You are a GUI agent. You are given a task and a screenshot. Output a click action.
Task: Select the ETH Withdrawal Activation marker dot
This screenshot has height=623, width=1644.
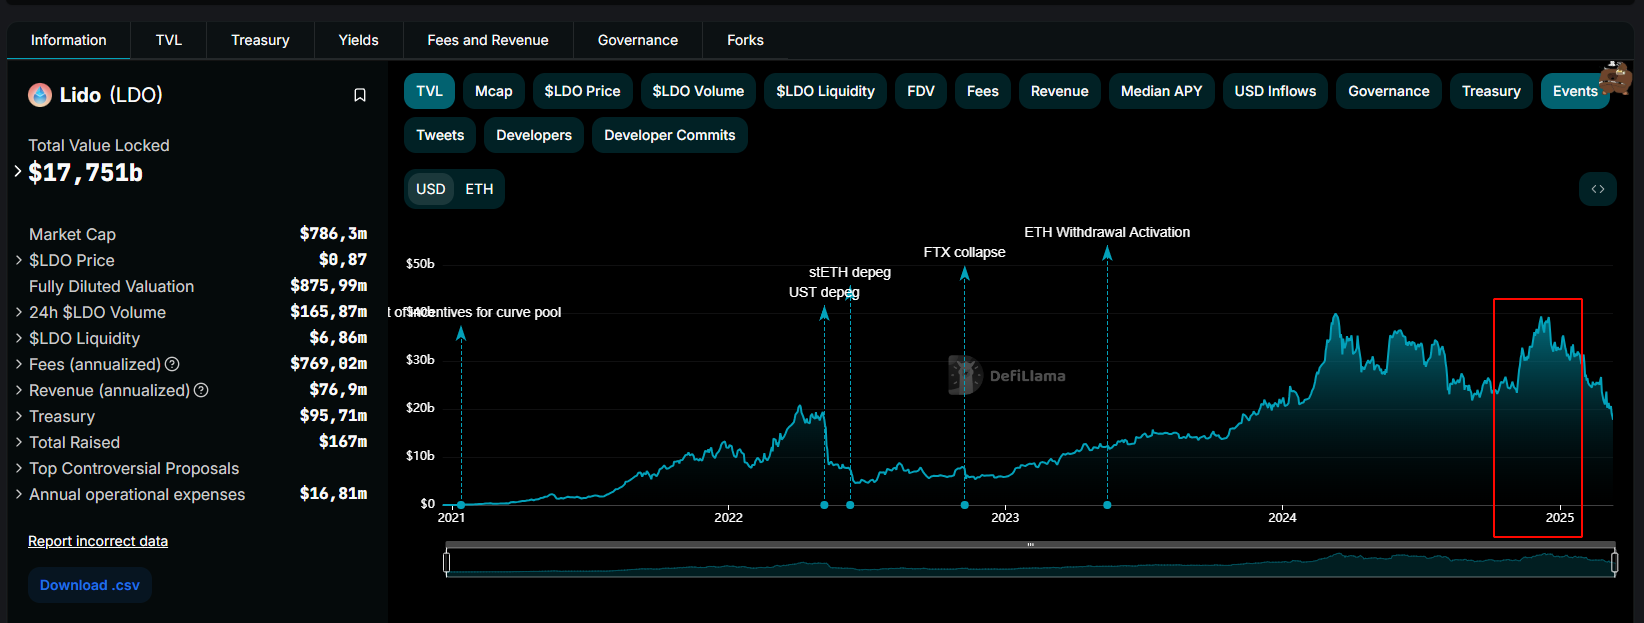1107,505
